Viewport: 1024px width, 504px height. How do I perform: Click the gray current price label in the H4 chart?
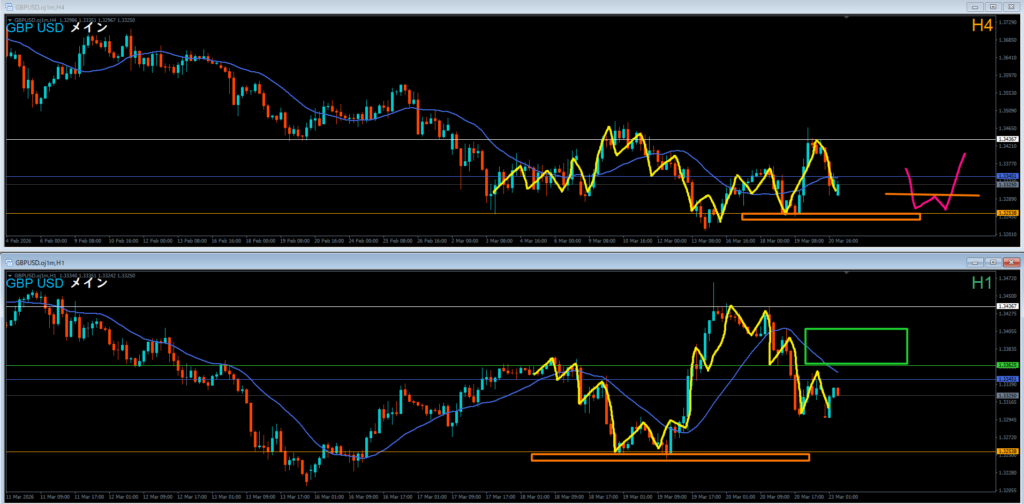(x=1006, y=185)
